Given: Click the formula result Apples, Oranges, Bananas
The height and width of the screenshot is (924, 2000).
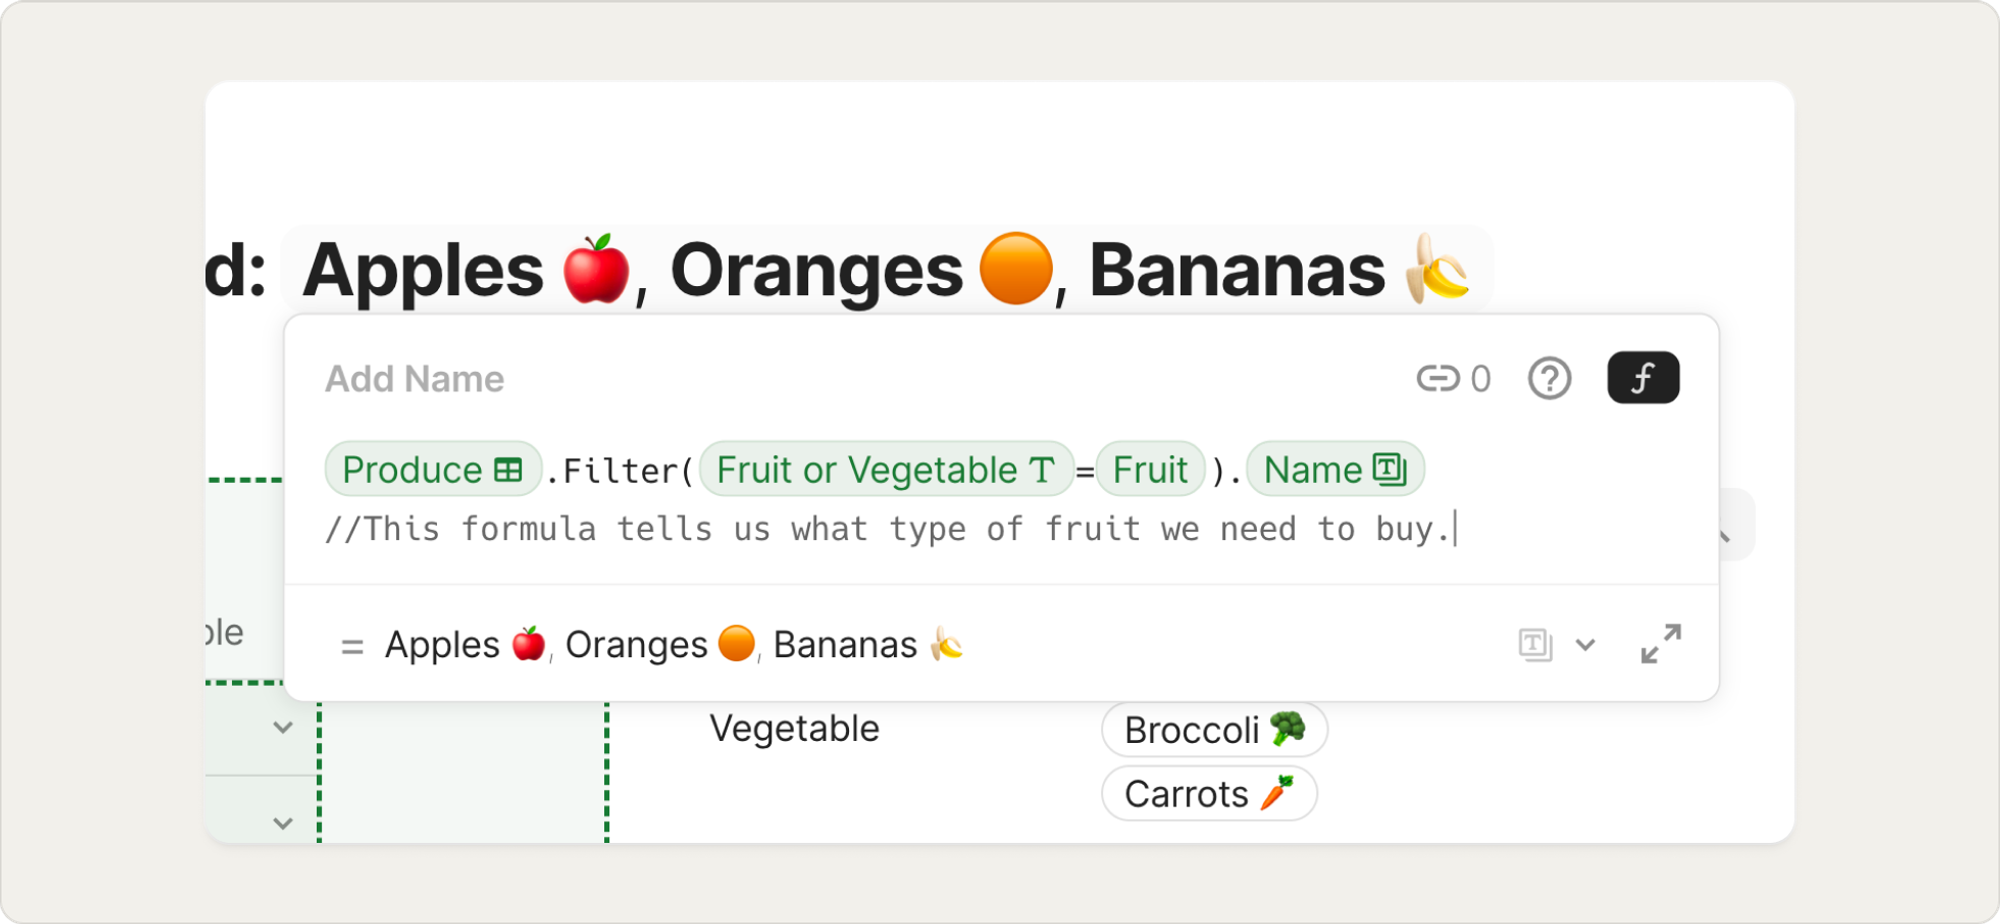Looking at the screenshot, I should point(675,645).
